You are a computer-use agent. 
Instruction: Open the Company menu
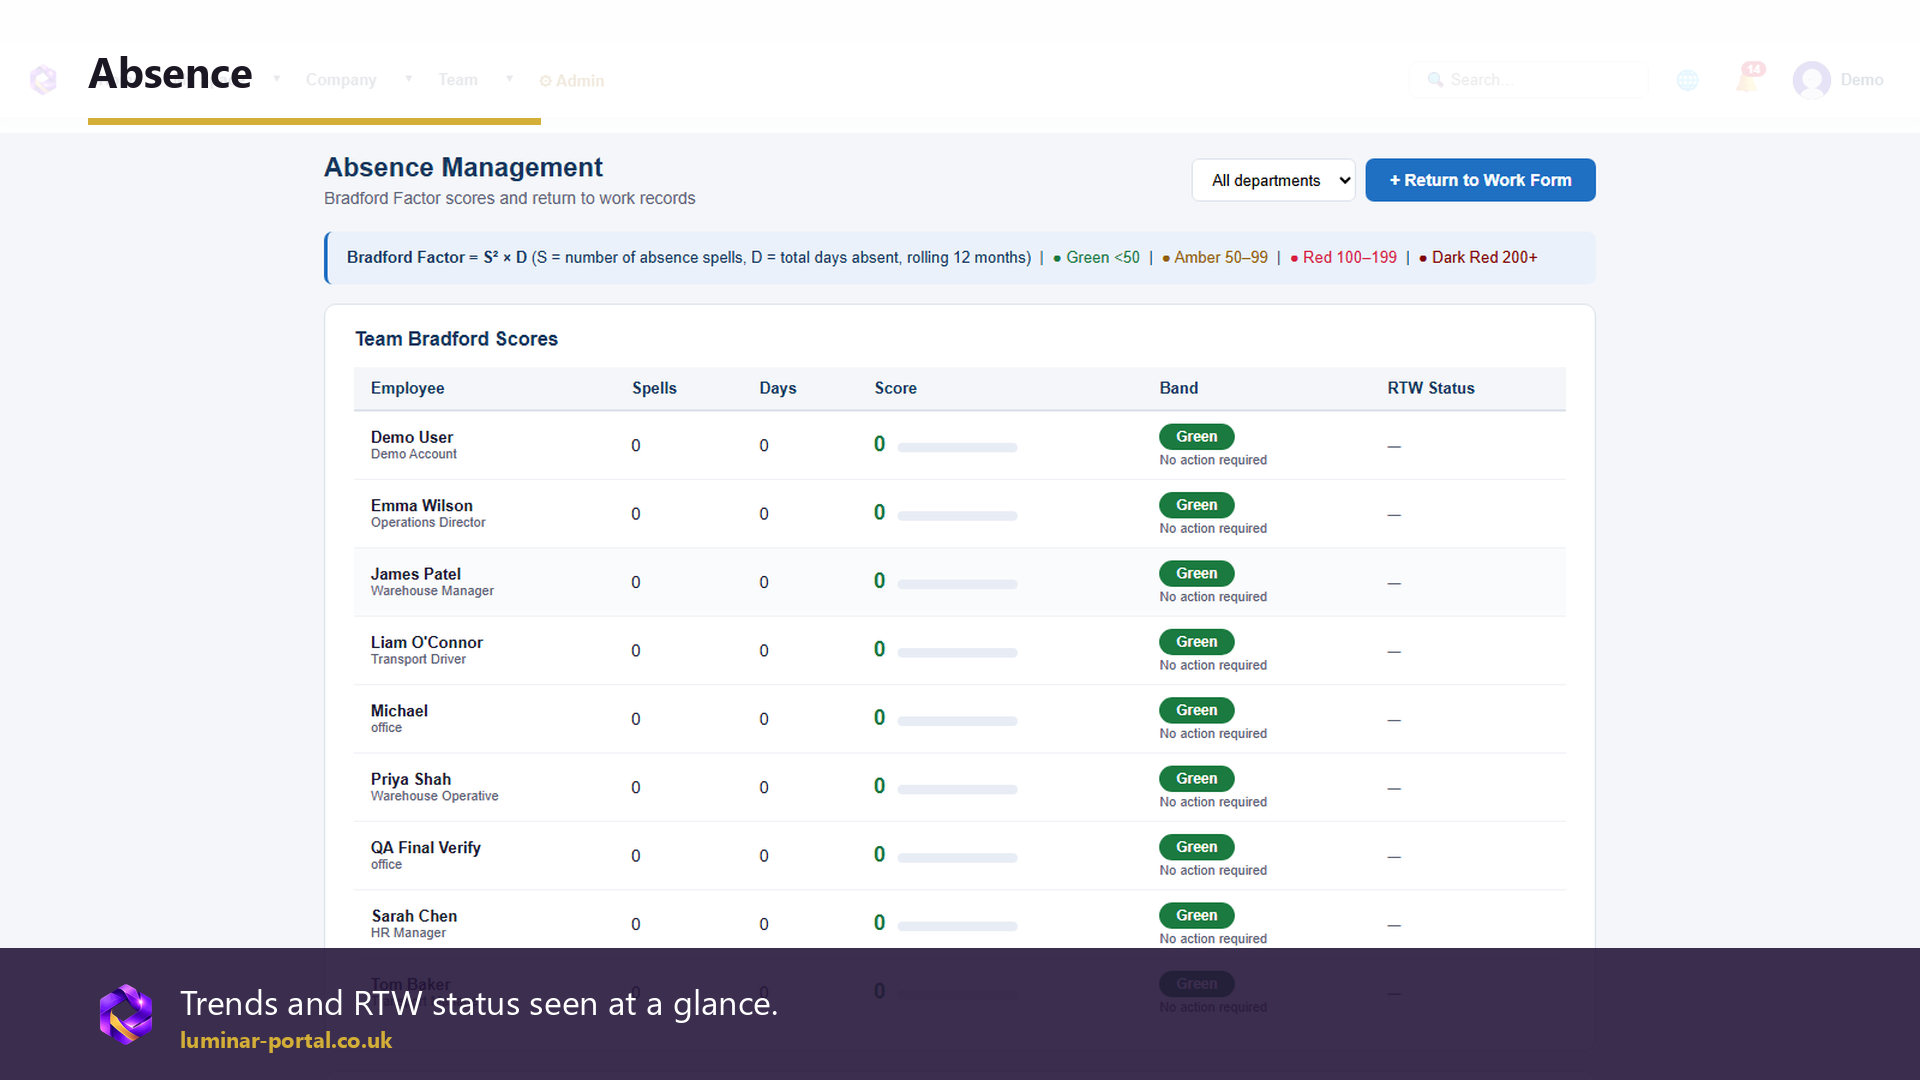[341, 80]
